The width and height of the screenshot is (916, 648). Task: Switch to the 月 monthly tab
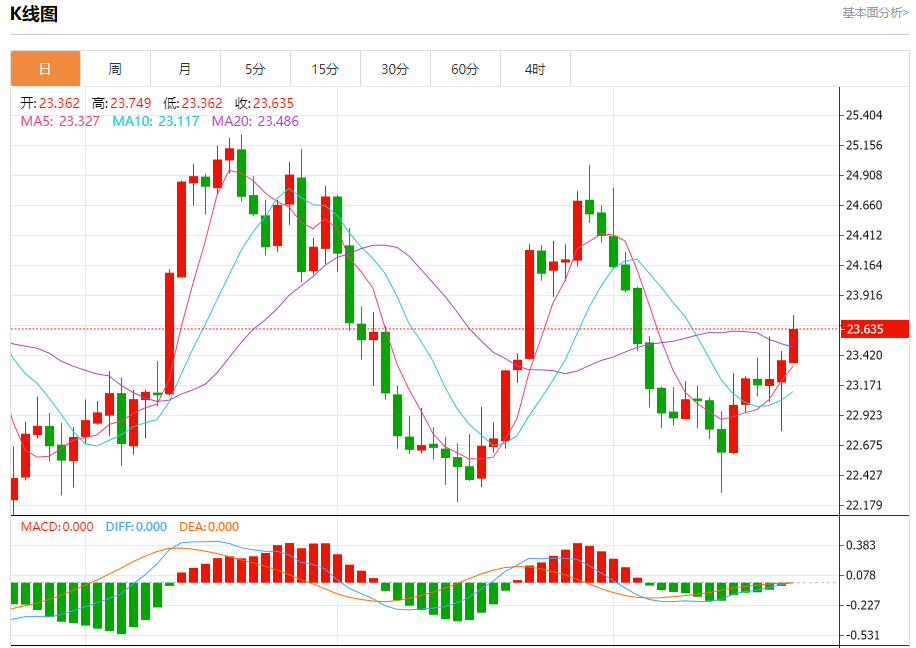coord(185,69)
